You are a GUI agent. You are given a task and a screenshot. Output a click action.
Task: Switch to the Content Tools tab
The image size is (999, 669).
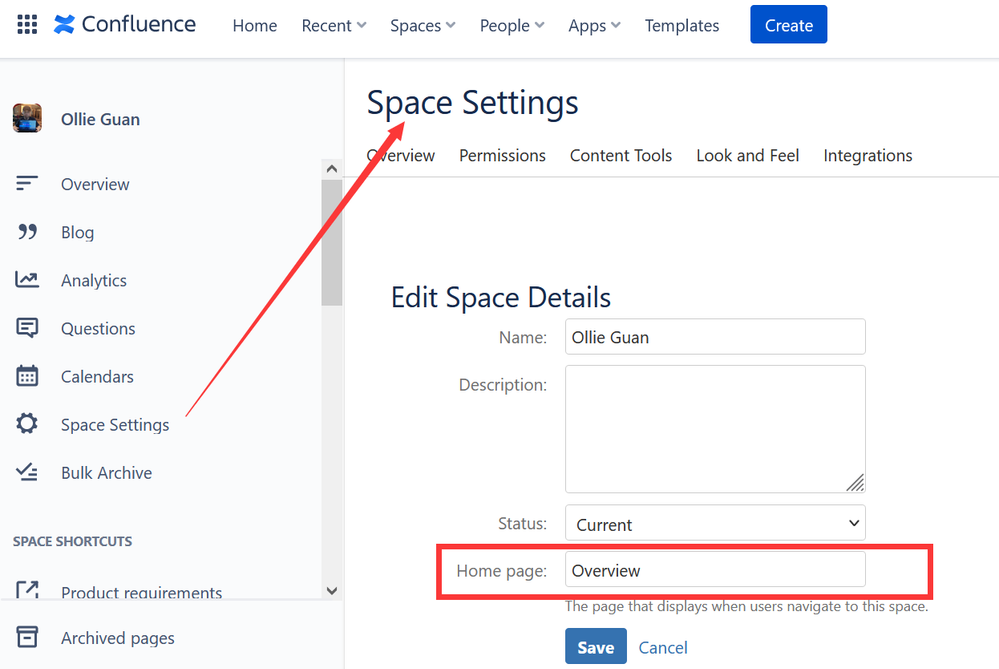pyautogui.click(x=621, y=155)
